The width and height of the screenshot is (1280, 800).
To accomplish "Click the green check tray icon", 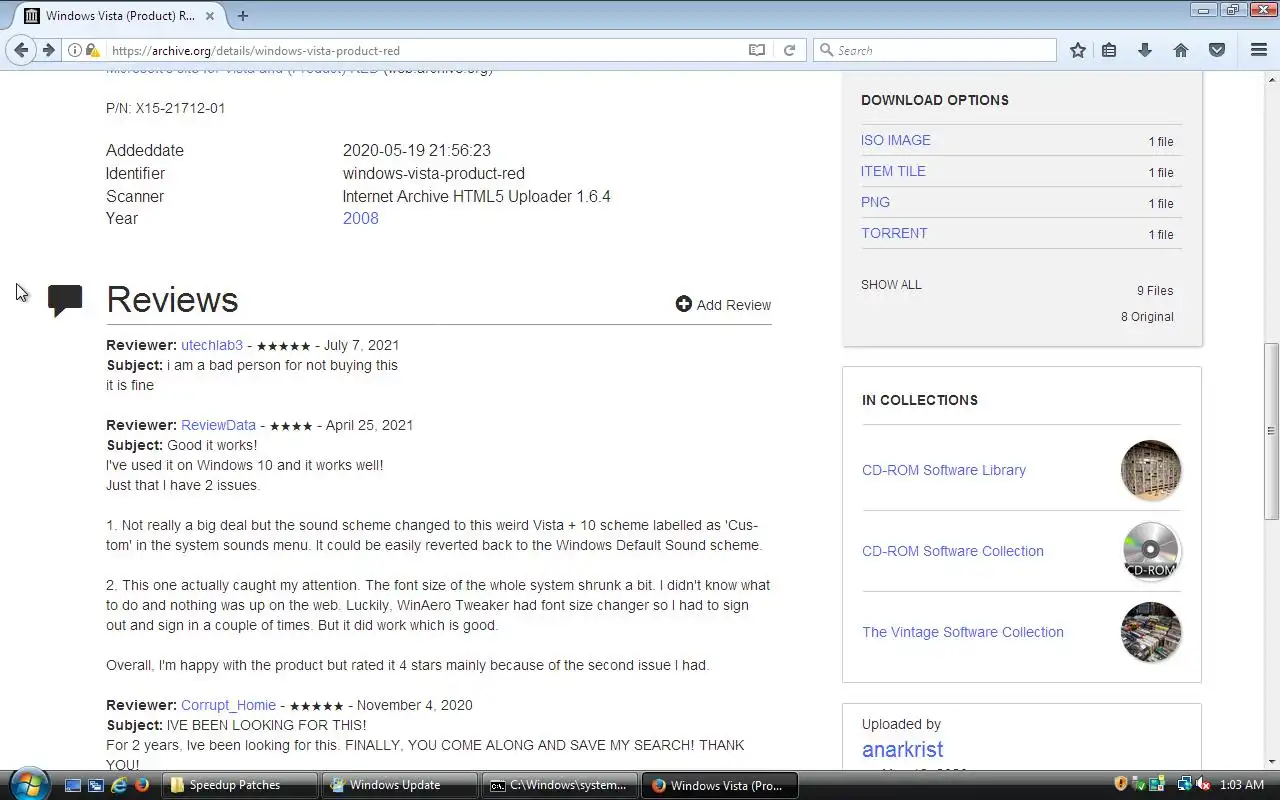I will coord(1139,785).
